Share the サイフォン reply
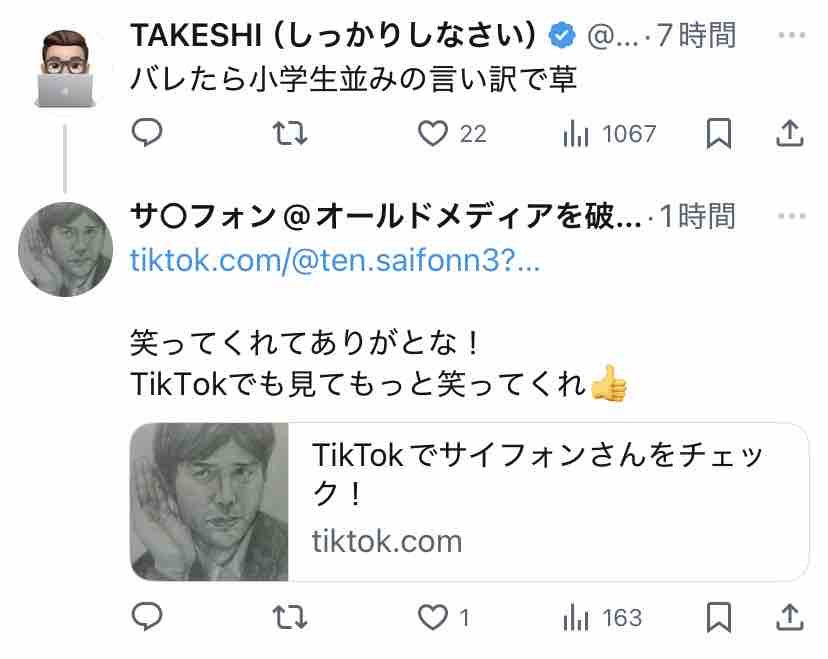This screenshot has width=828, height=659. [789, 618]
